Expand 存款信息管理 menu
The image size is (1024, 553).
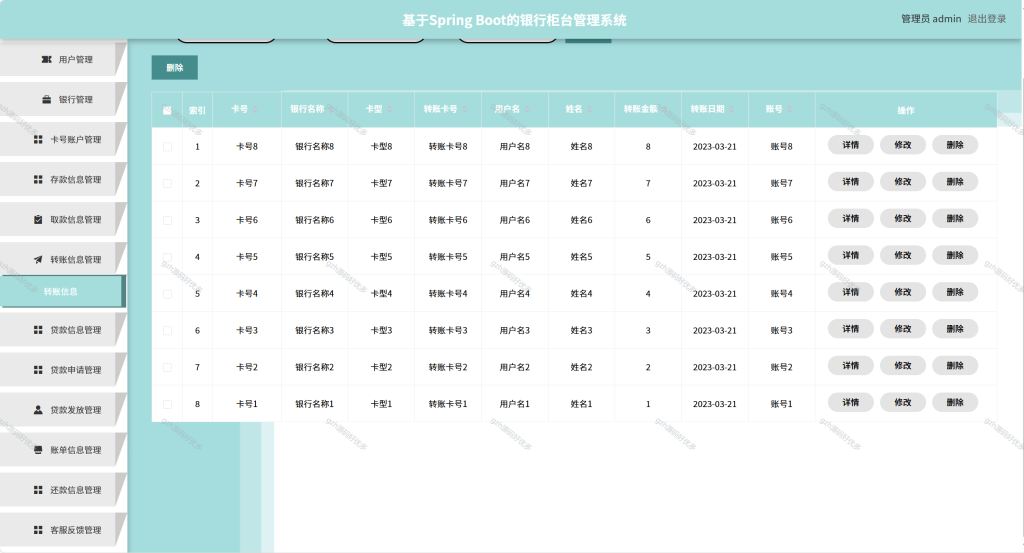62,180
